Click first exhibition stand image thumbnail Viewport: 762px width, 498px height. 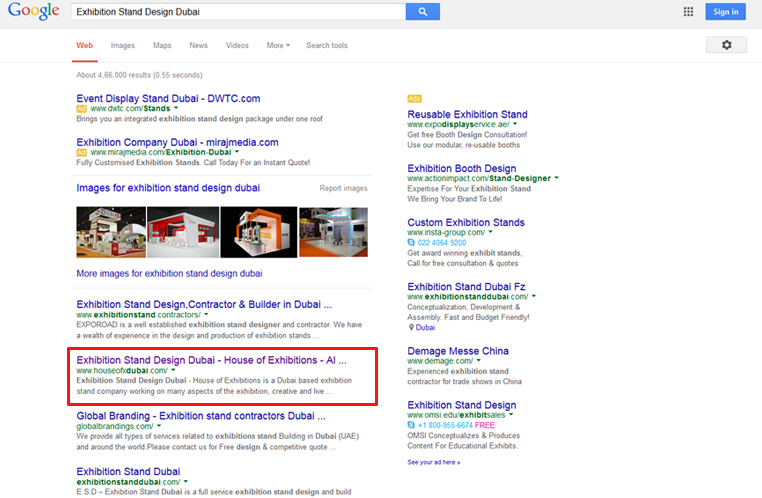point(110,232)
